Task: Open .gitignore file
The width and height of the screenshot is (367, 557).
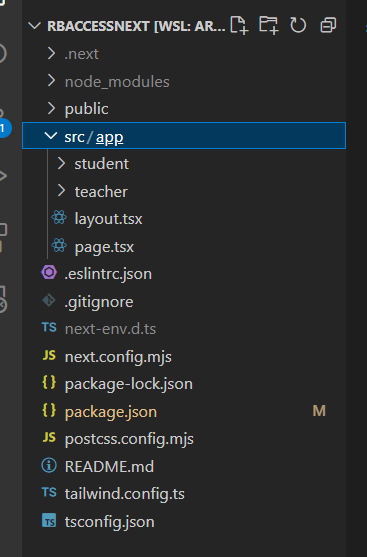Action: pos(99,302)
